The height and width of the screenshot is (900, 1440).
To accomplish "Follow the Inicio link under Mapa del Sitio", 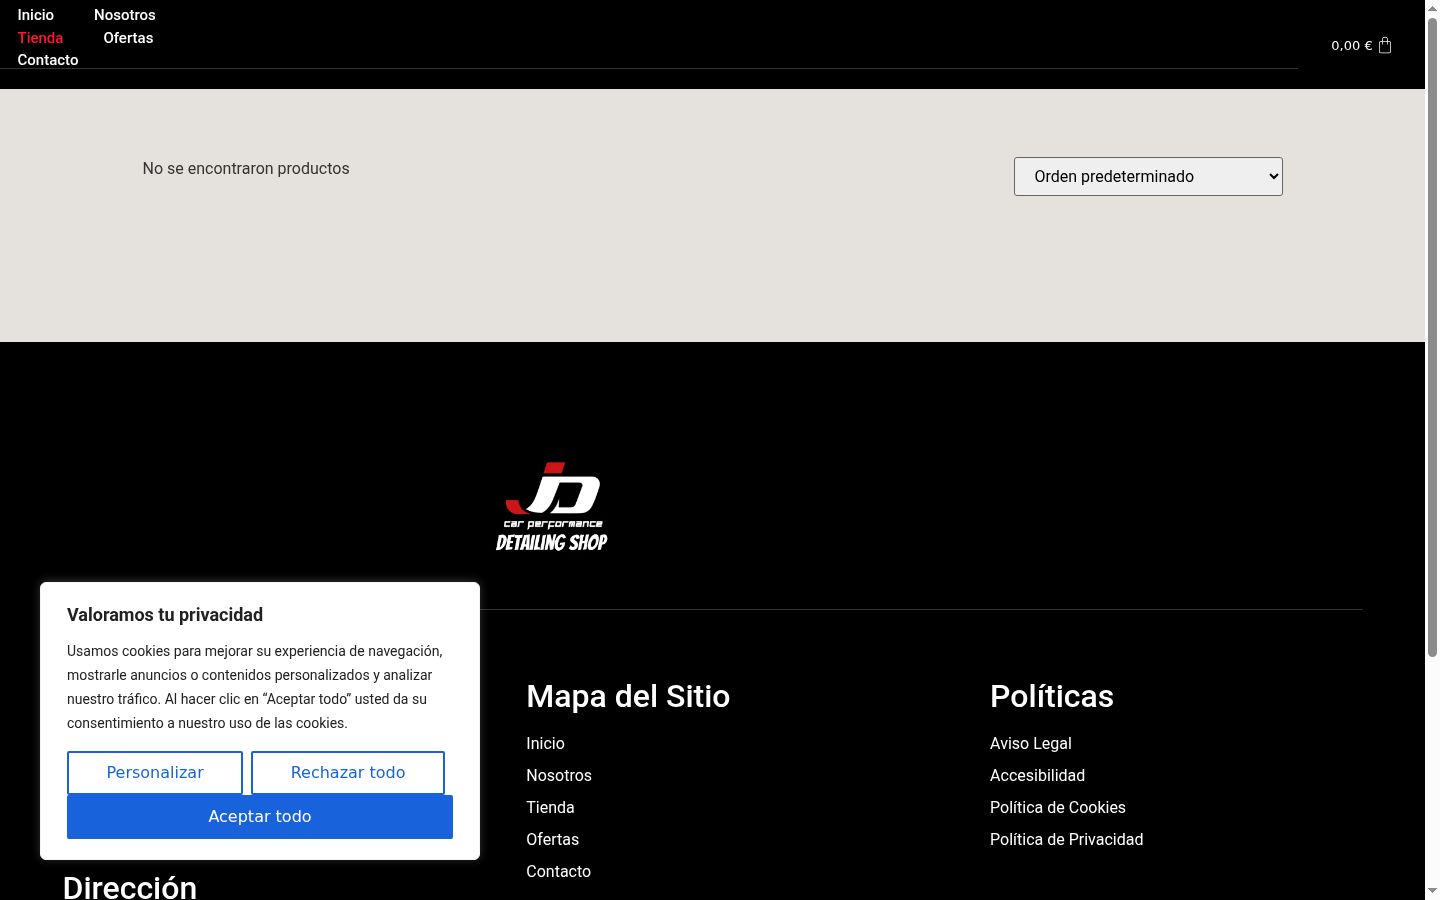I will pyautogui.click(x=545, y=743).
